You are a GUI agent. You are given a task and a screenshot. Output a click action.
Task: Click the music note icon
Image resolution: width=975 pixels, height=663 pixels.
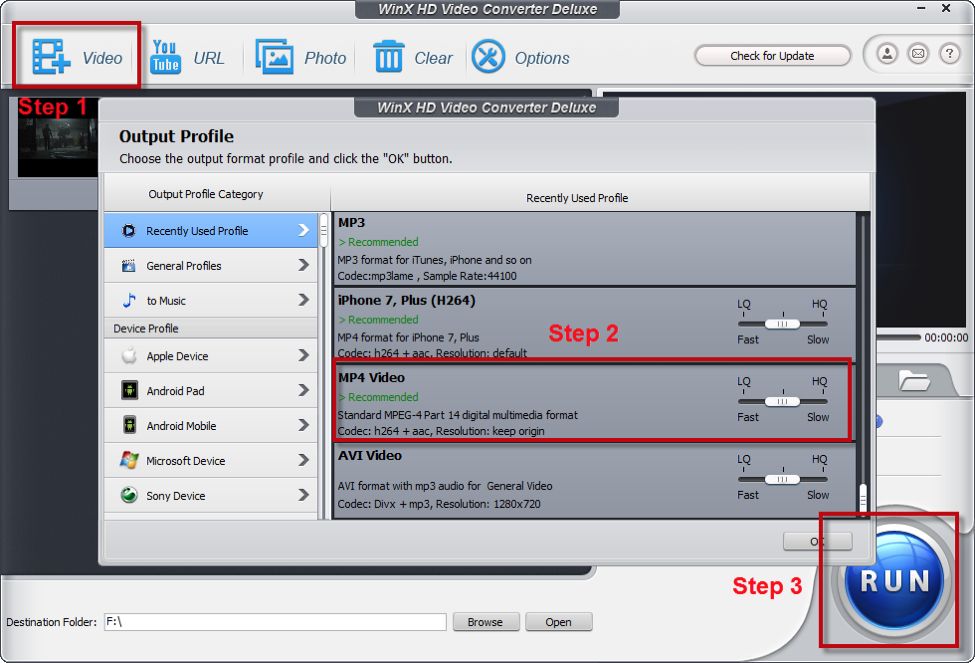click(x=129, y=300)
